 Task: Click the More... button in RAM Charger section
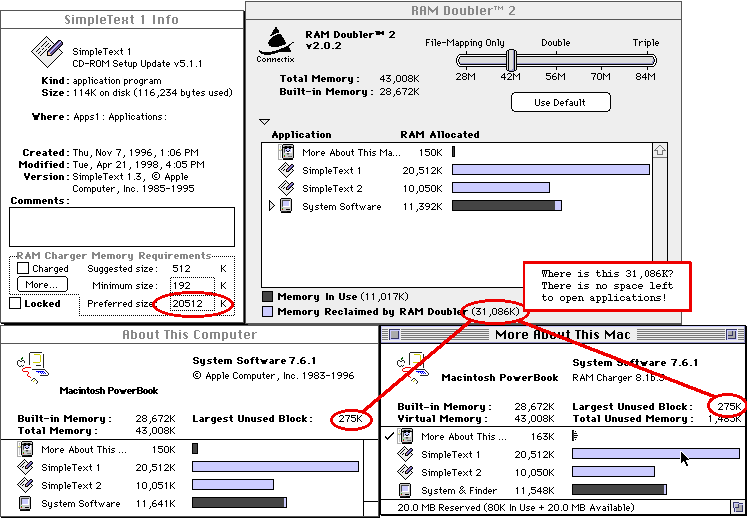click(x=42, y=284)
